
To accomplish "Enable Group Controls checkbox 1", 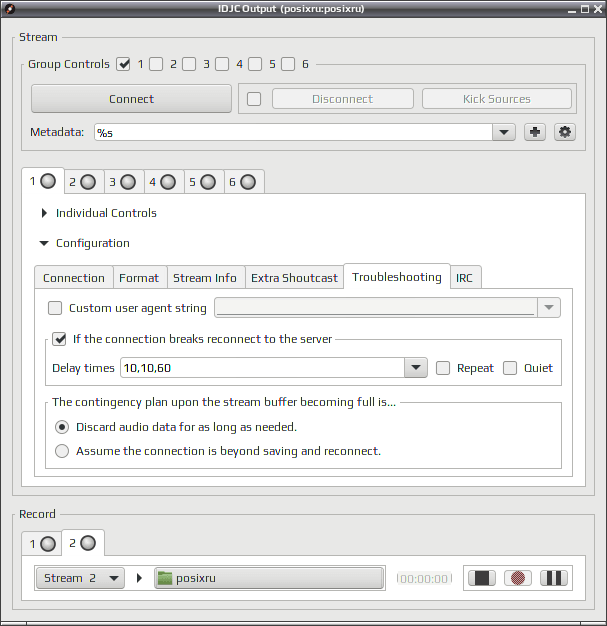I will coord(123,64).
